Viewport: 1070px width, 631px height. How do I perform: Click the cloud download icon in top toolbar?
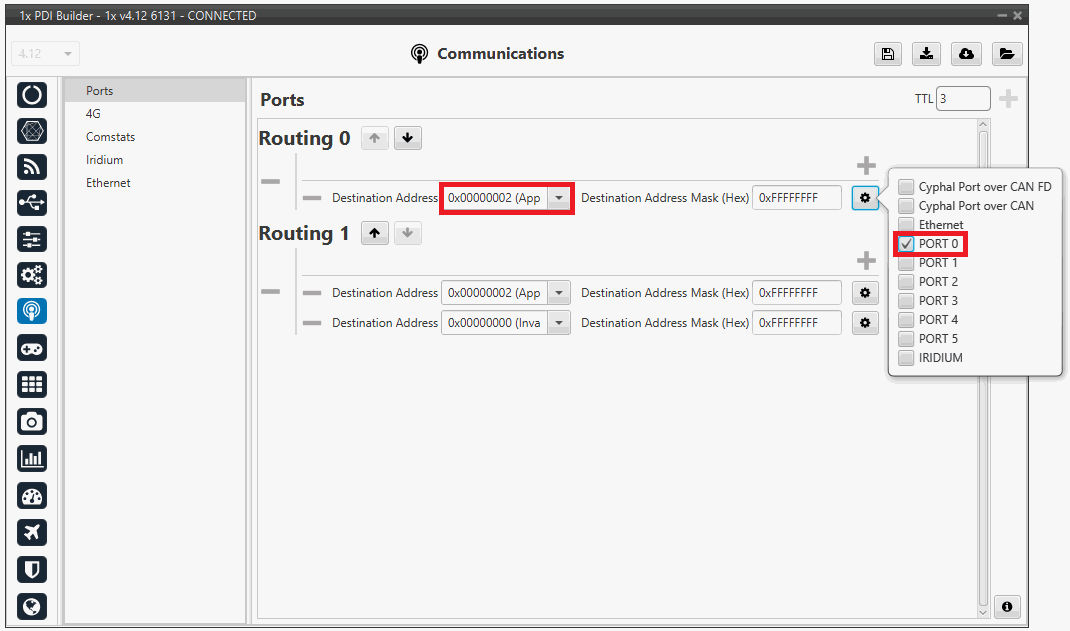coord(966,54)
